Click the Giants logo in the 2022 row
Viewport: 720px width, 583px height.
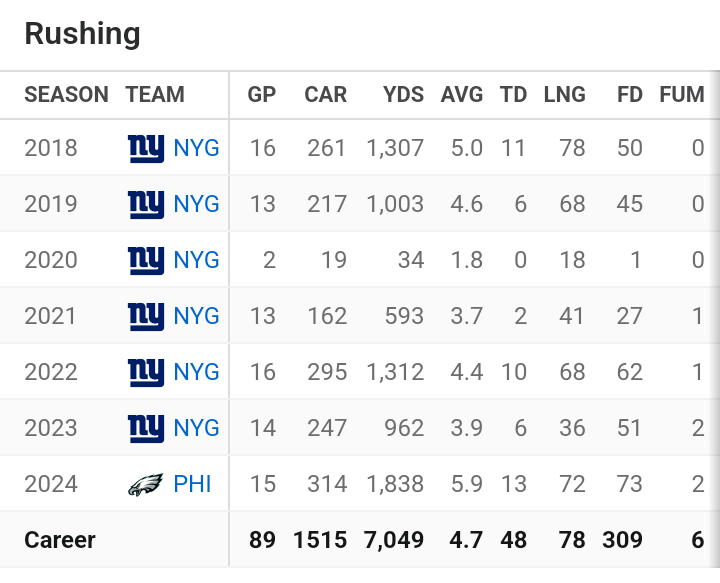click(146, 372)
